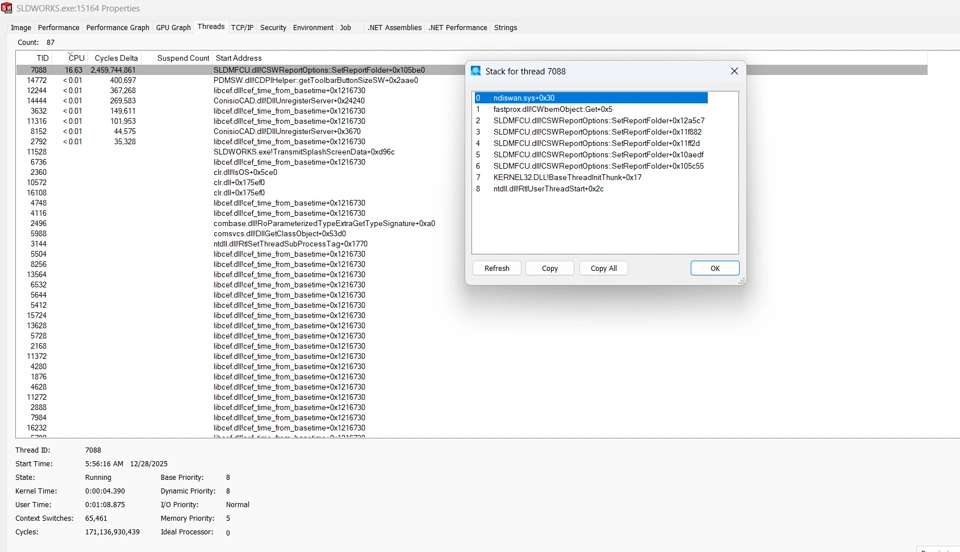The width and height of the screenshot is (960, 552).
Task: Open the Performance Graph tab
Action: pos(118,28)
